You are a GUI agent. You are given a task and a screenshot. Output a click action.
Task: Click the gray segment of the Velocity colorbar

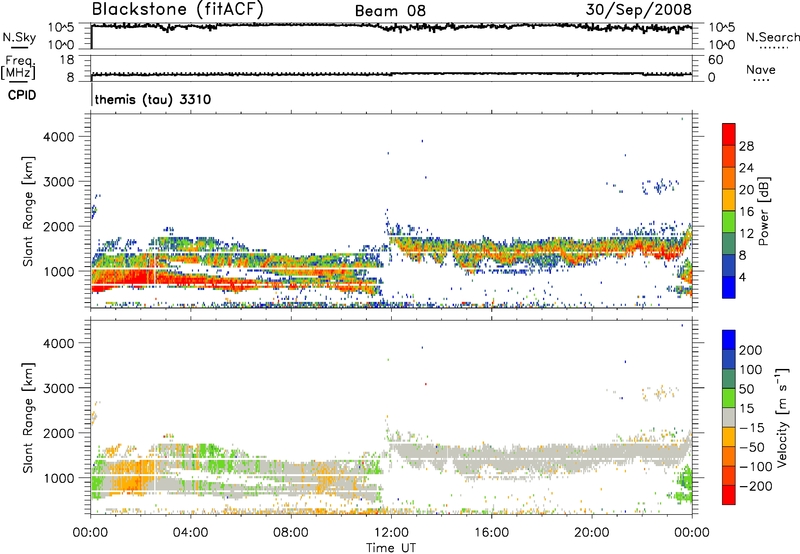point(729,417)
